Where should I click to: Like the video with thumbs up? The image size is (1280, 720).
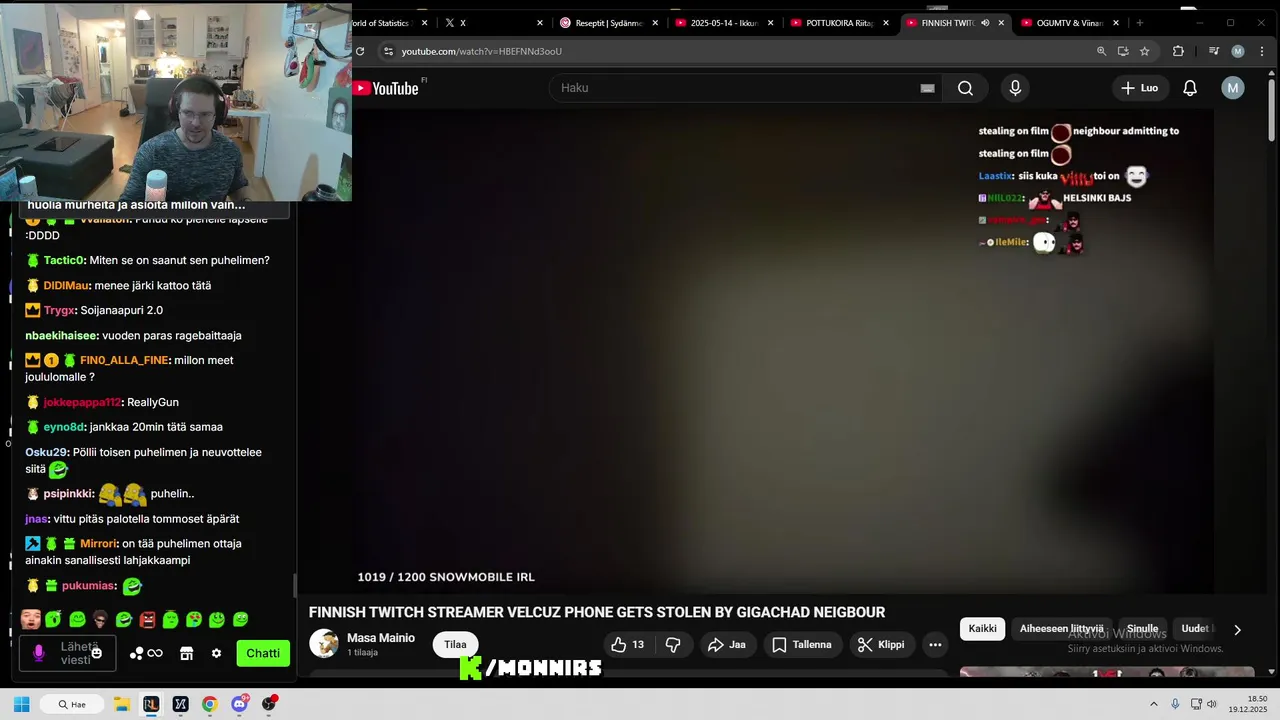pos(628,645)
